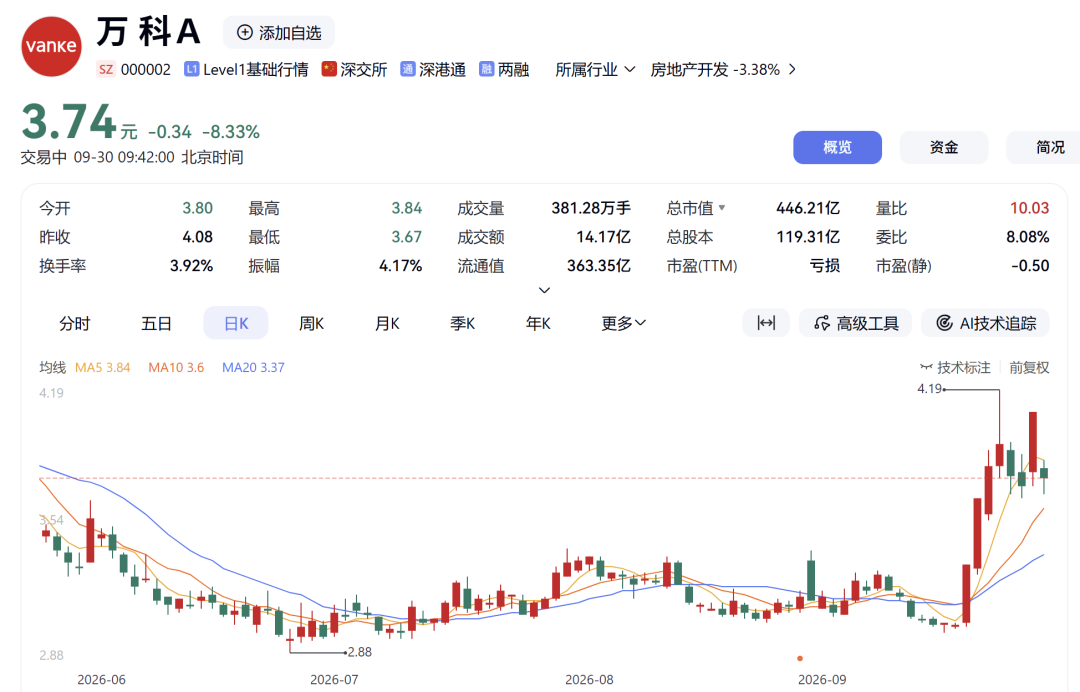Click the 流通值 value 363.35亿

(599, 266)
